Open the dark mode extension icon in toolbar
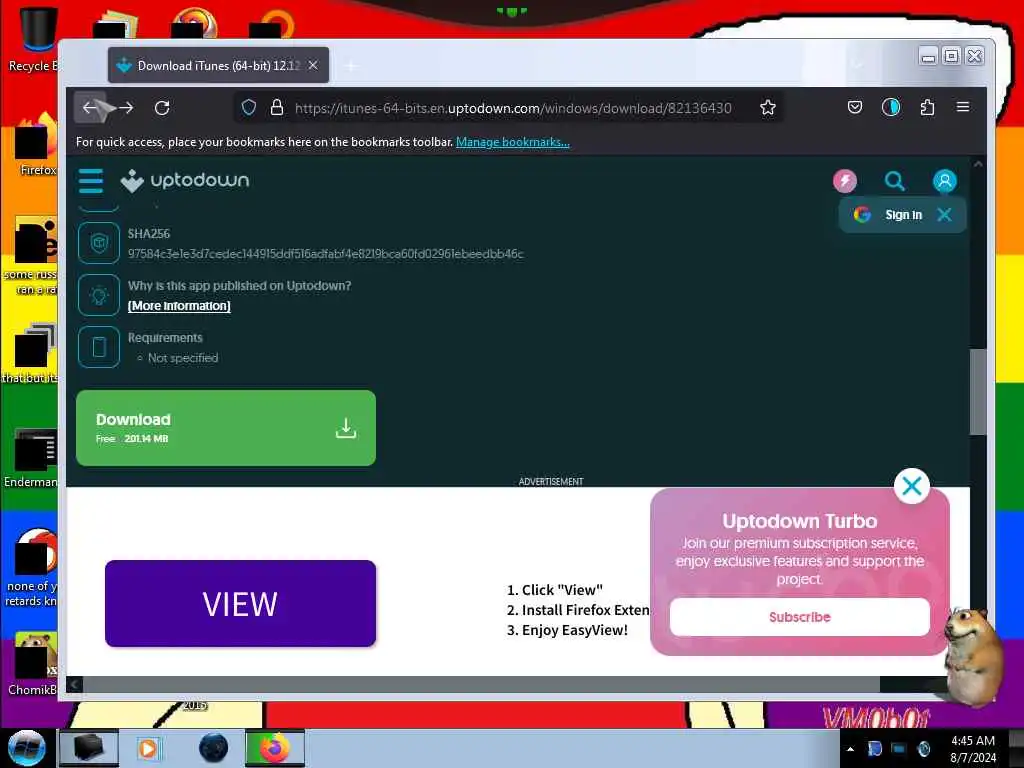This screenshot has width=1024, height=768. pos(891,108)
